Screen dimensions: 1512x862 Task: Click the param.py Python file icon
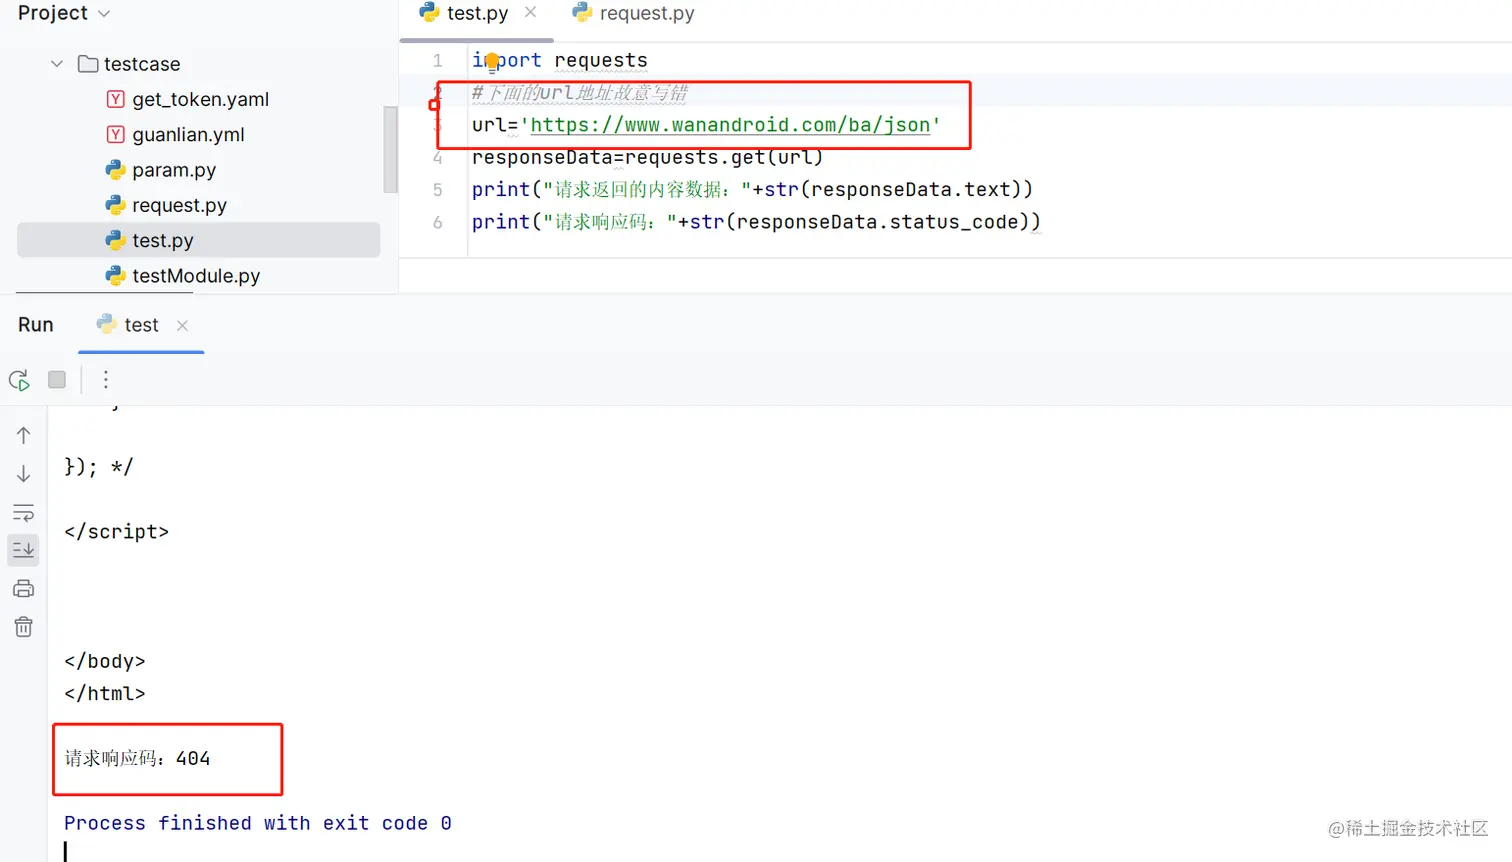[x=116, y=170]
